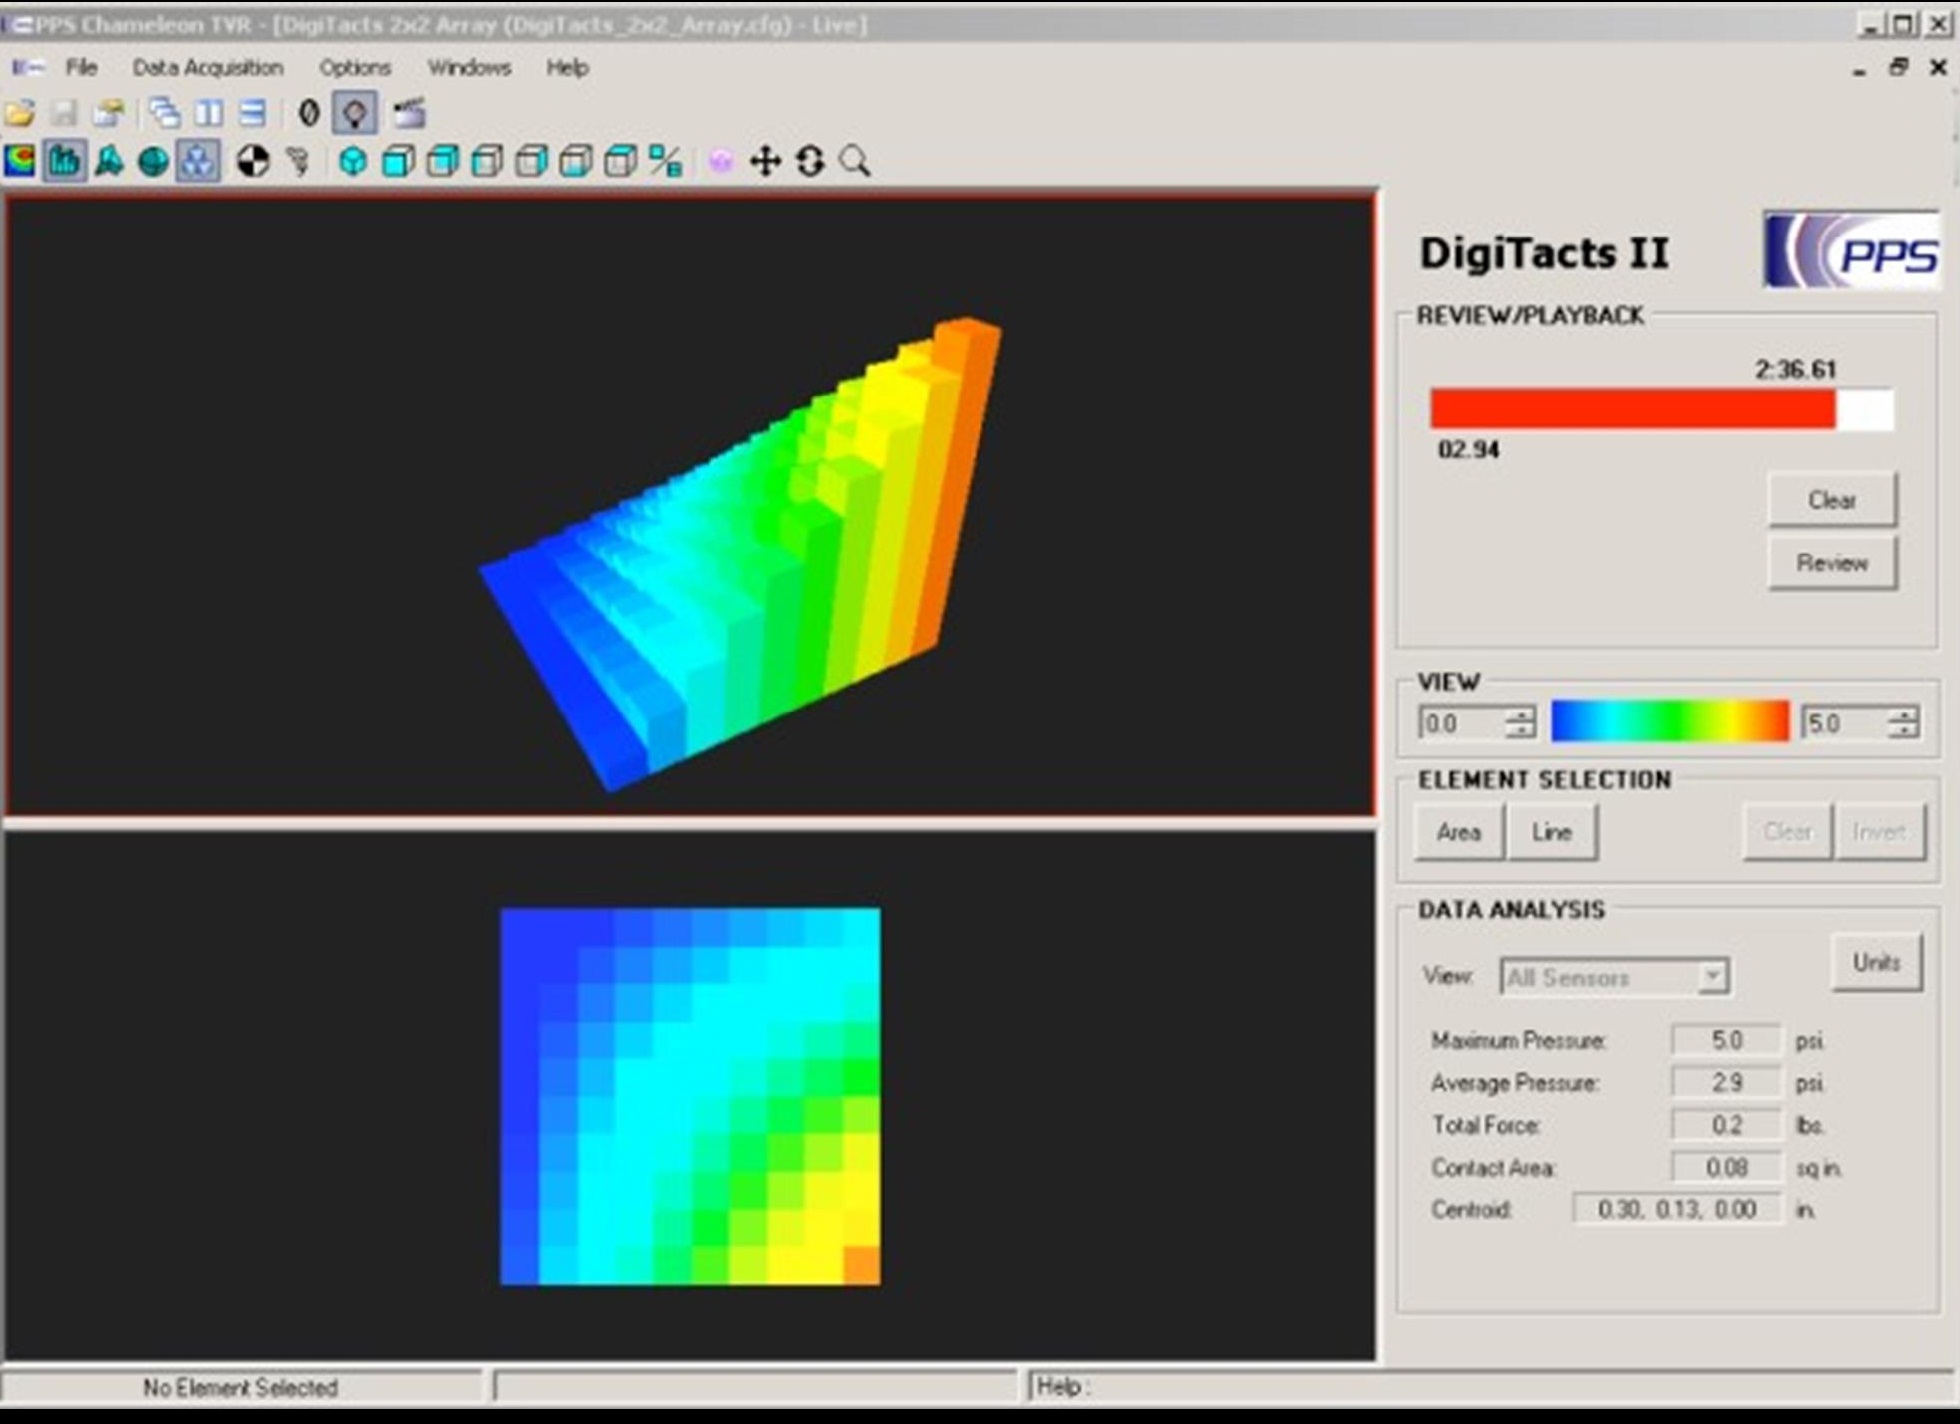The height and width of the screenshot is (1424, 1960).
Task: Cascade windows using the overlapping-windows icon
Action: 165,113
